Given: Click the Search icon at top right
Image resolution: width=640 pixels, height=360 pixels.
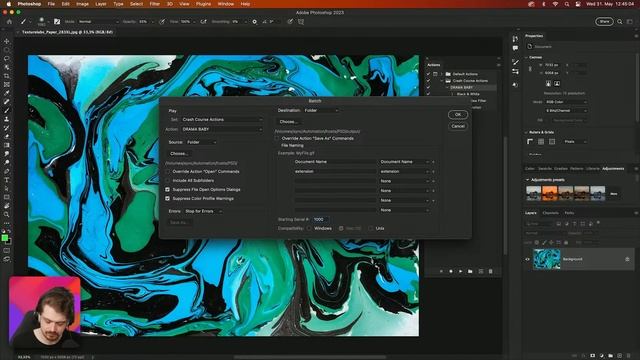Looking at the screenshot, I should click(620, 22).
